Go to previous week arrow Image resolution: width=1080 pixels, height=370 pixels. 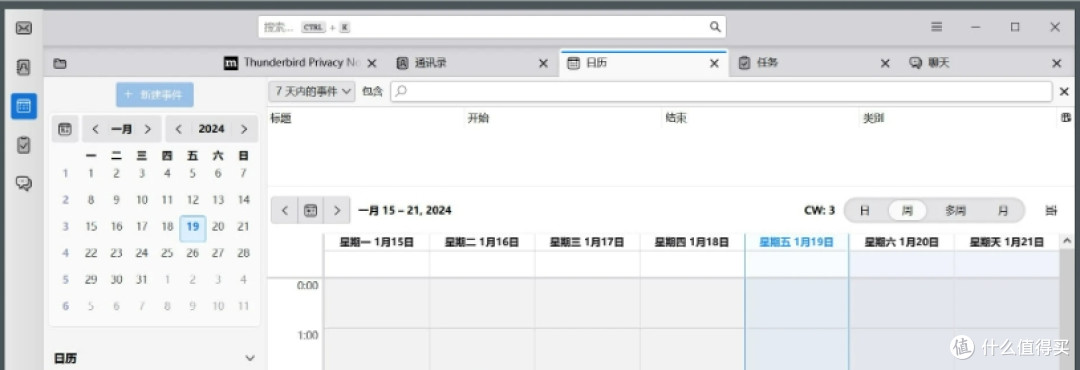coord(284,211)
